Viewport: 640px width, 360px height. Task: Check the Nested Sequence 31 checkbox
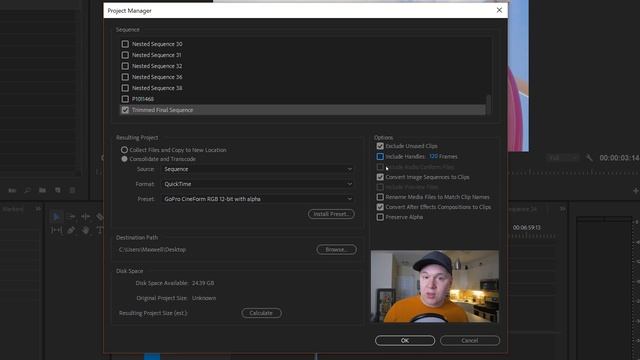[125, 55]
